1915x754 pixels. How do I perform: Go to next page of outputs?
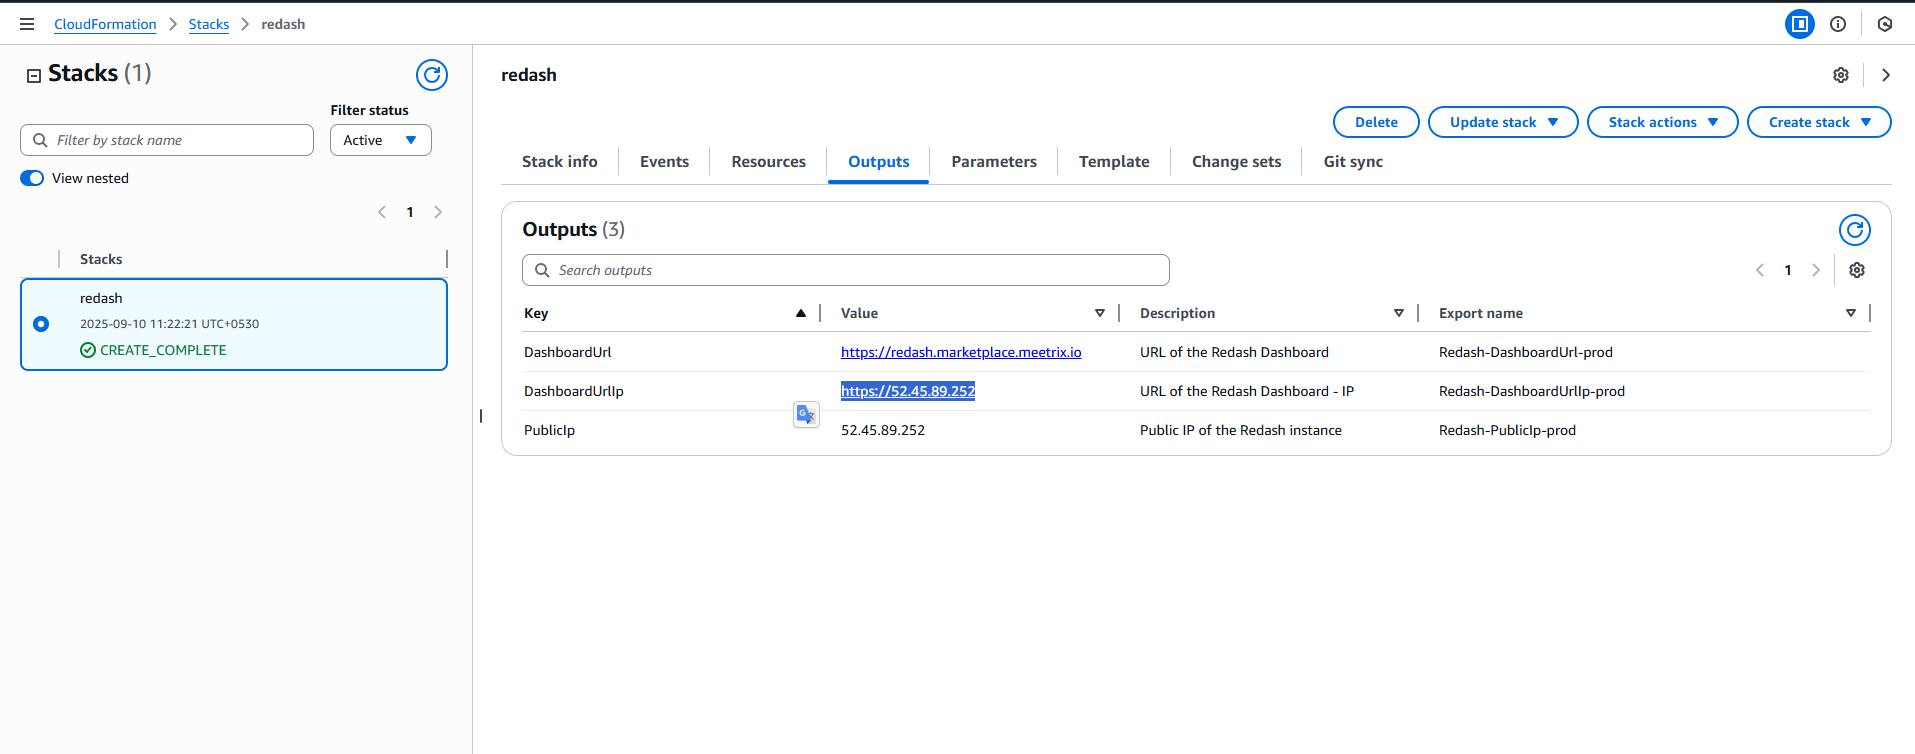[x=1816, y=270]
